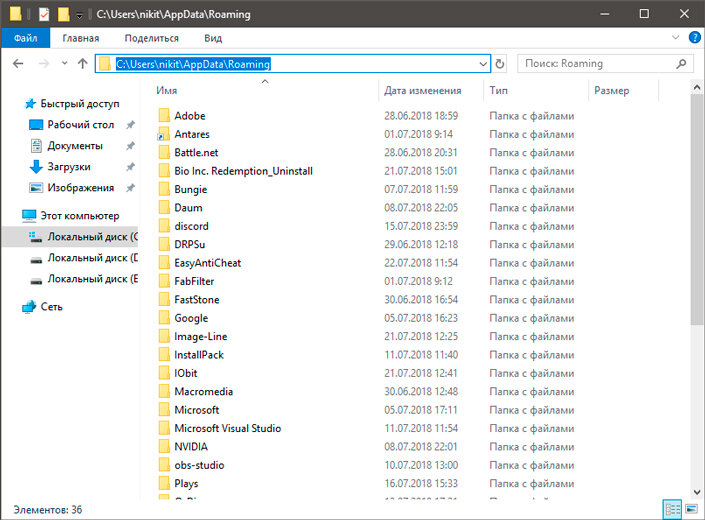The width and height of the screenshot is (705, 520).
Task: Click the Microsoft folder icon
Action: point(164,410)
